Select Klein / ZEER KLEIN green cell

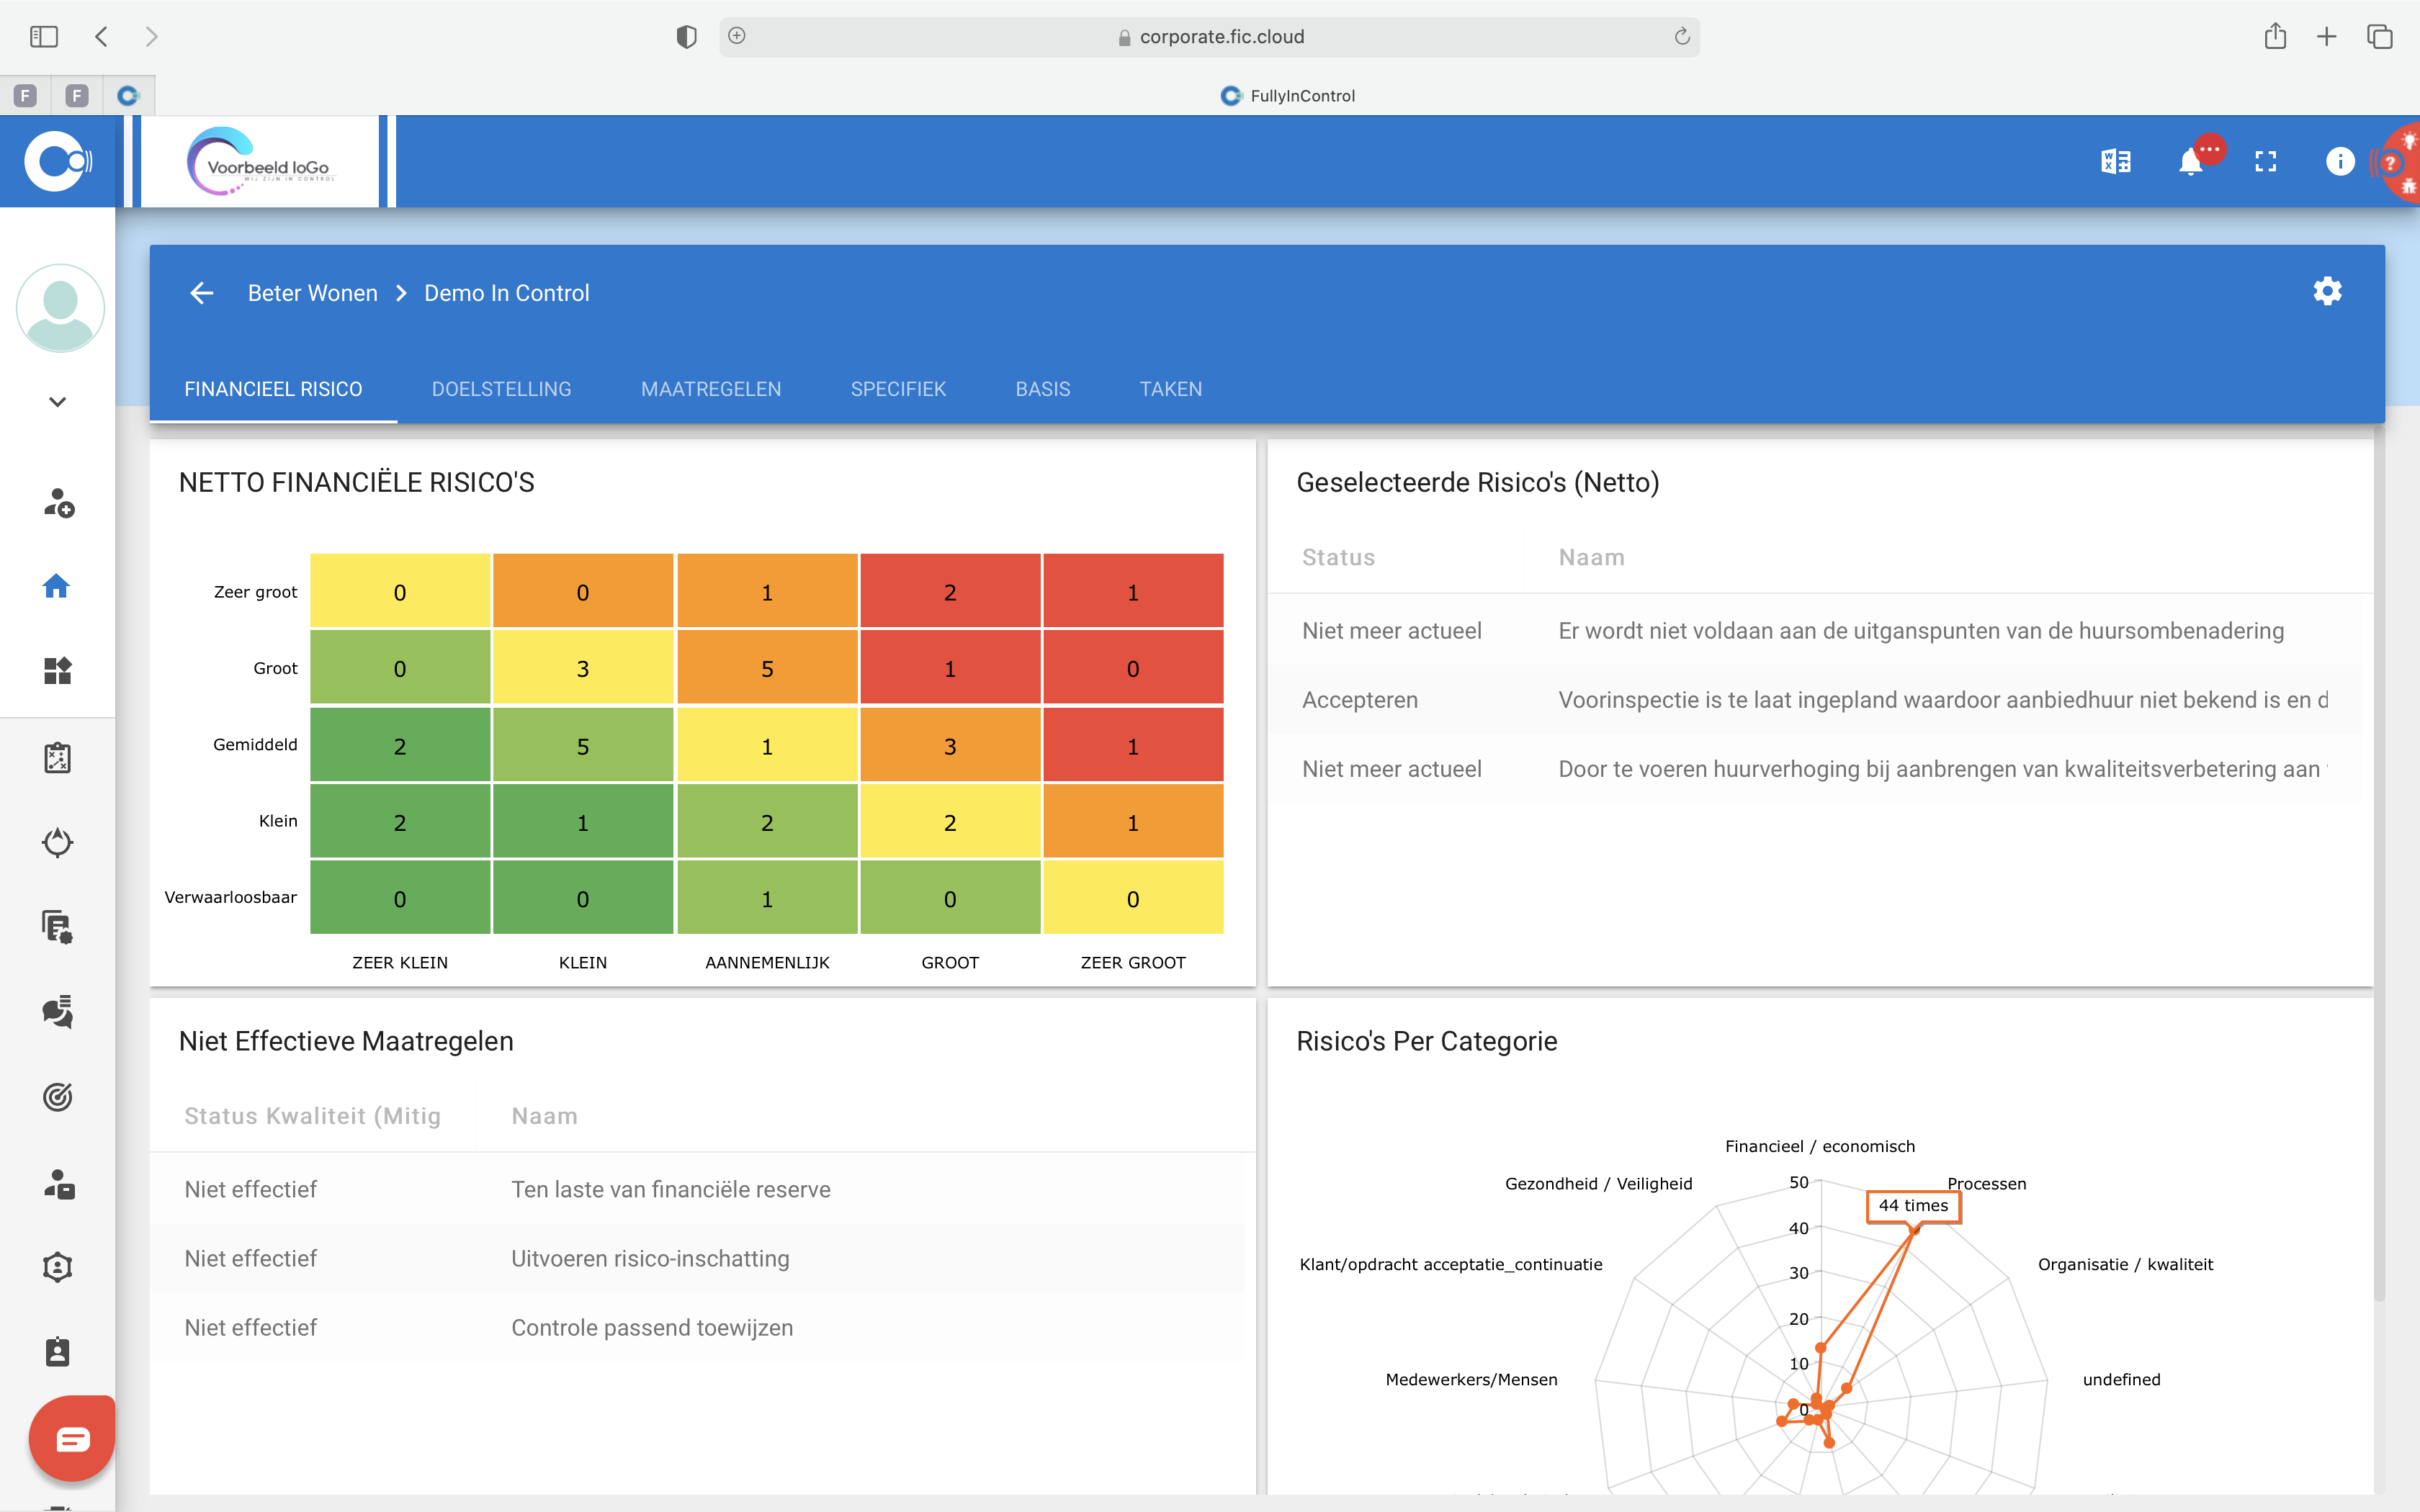tap(400, 822)
